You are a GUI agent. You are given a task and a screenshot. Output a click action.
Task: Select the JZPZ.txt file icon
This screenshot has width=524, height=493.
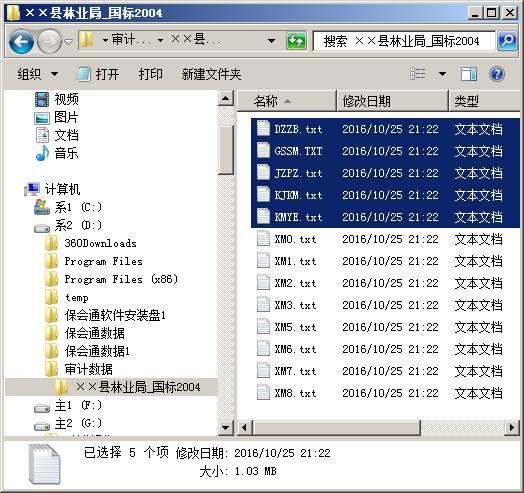(263, 172)
